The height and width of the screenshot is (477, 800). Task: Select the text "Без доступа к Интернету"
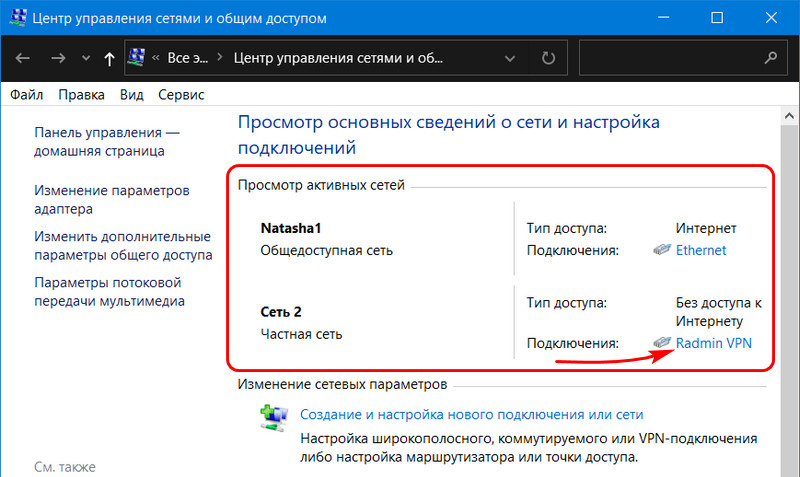pos(718,312)
